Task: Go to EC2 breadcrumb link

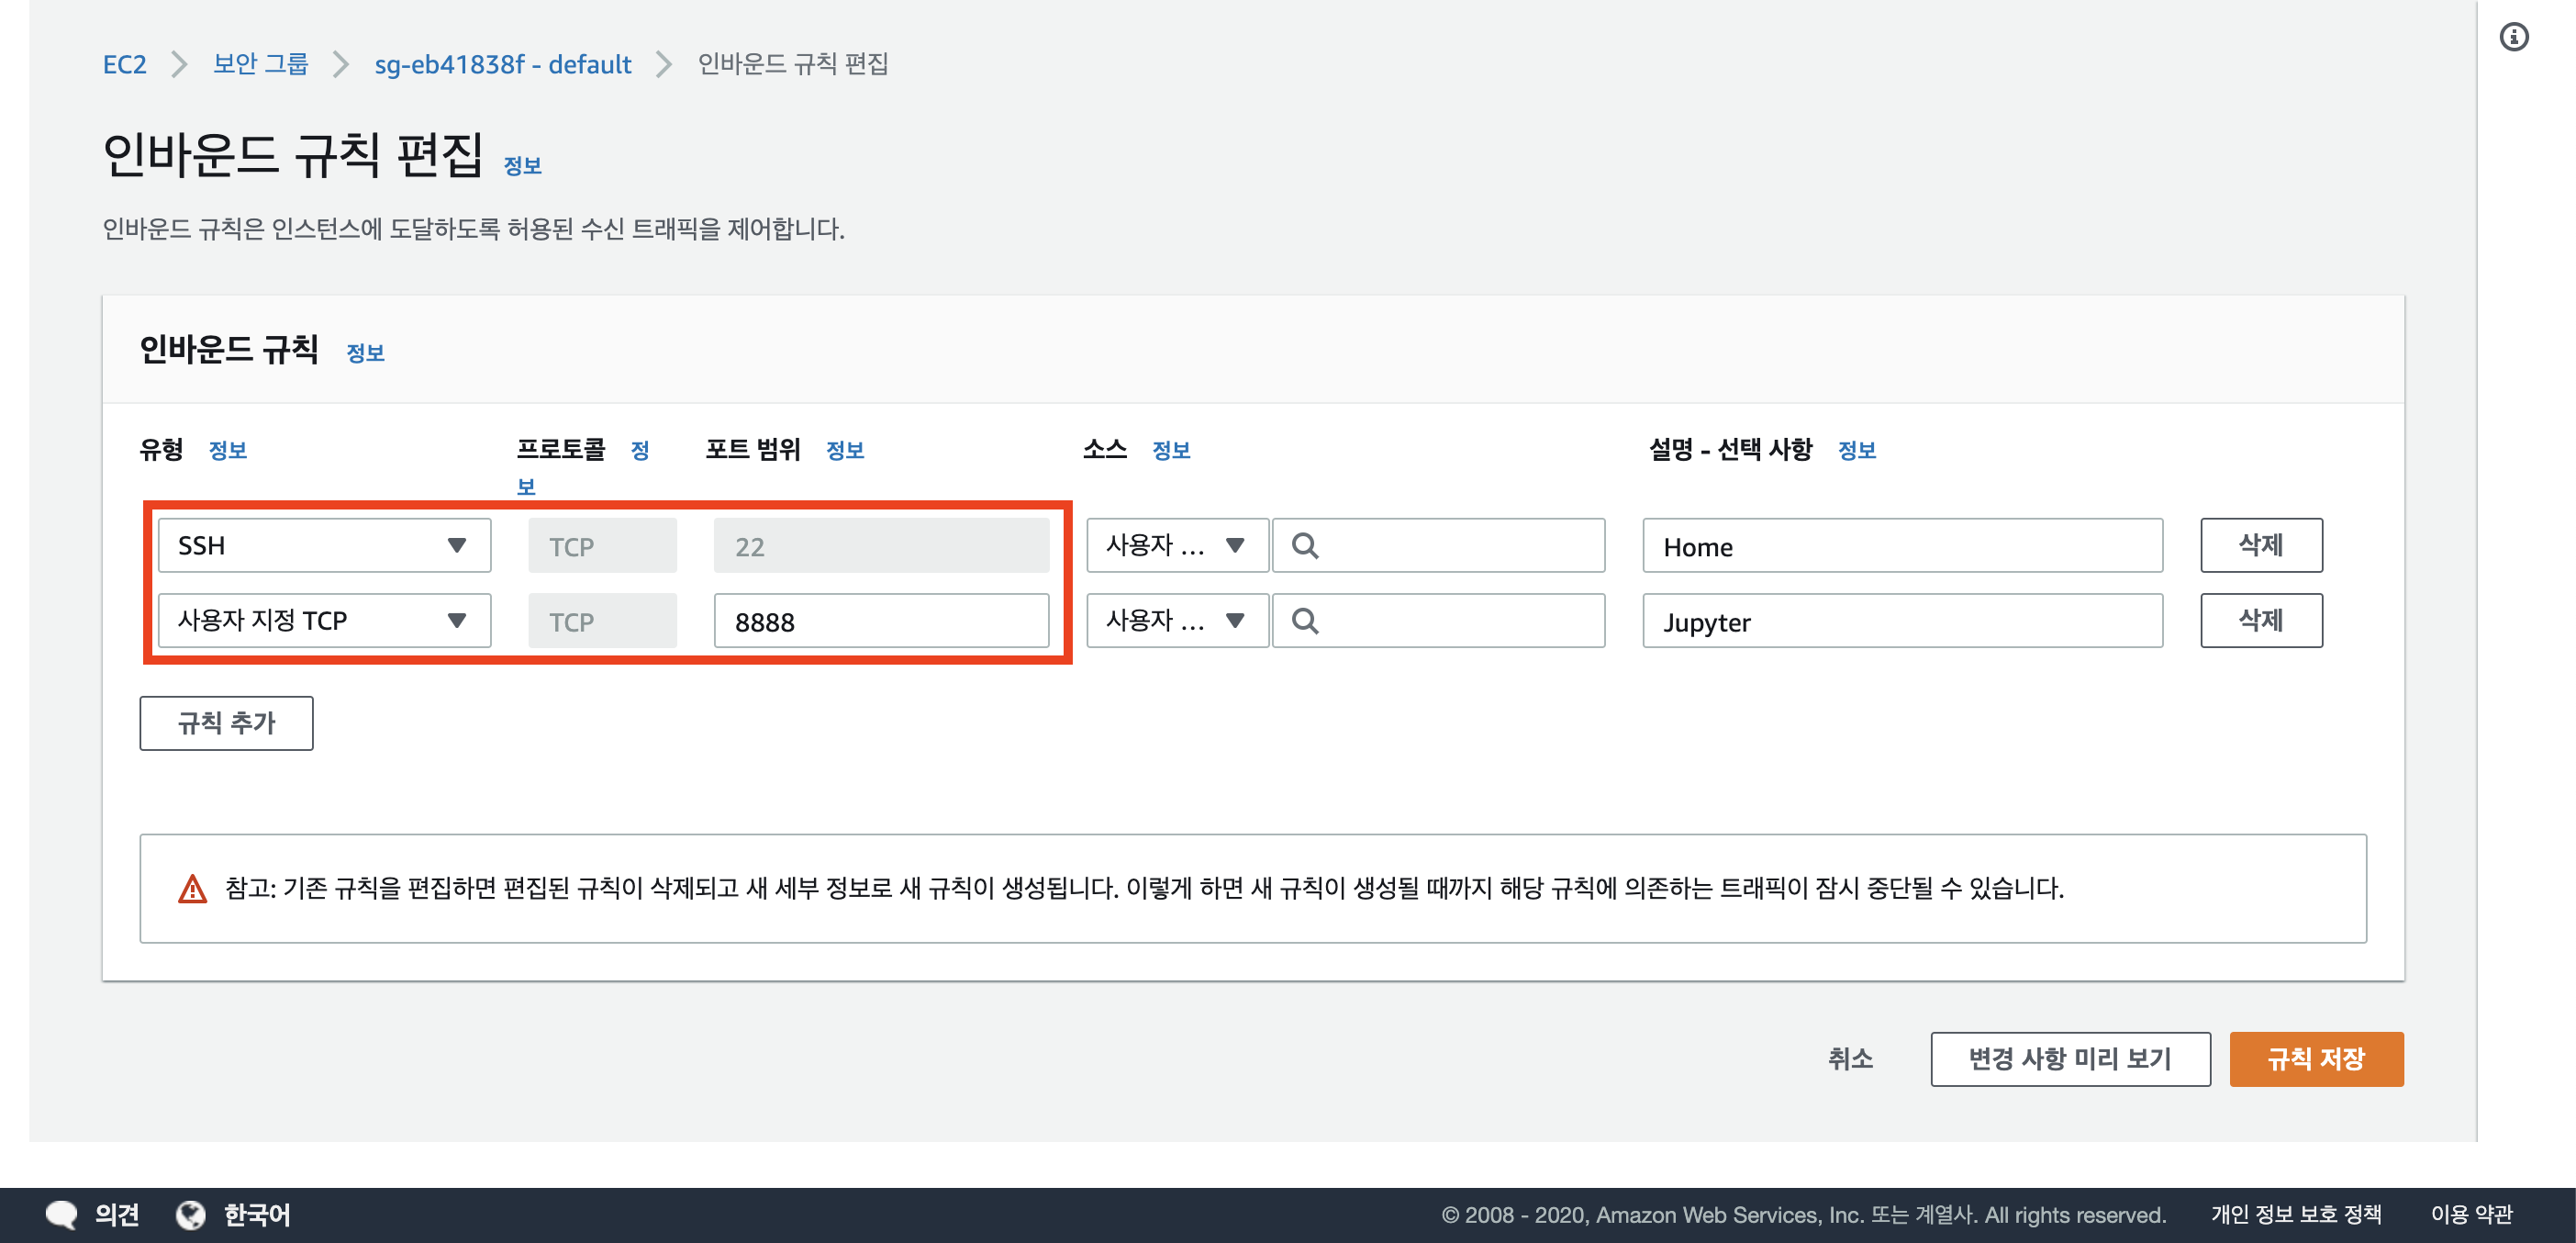Action: pyautogui.click(x=124, y=64)
